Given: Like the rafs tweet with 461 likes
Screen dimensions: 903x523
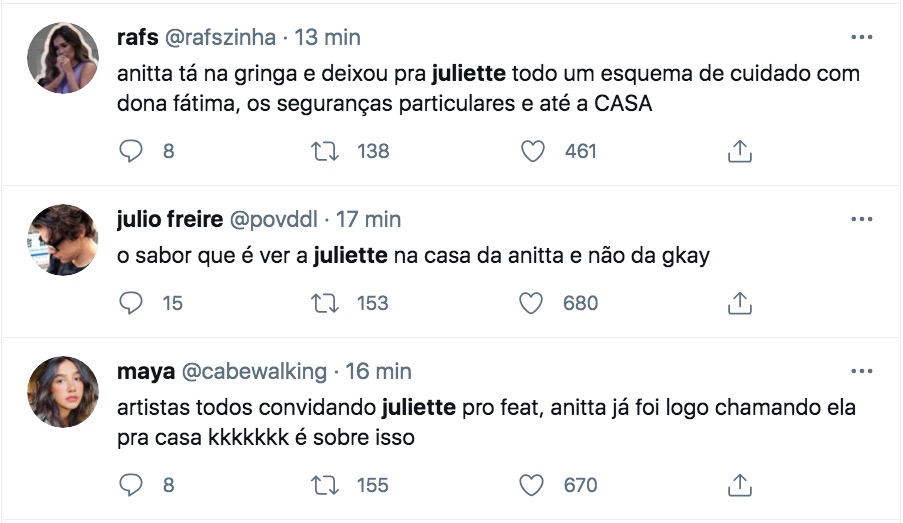Looking at the screenshot, I should [x=534, y=151].
